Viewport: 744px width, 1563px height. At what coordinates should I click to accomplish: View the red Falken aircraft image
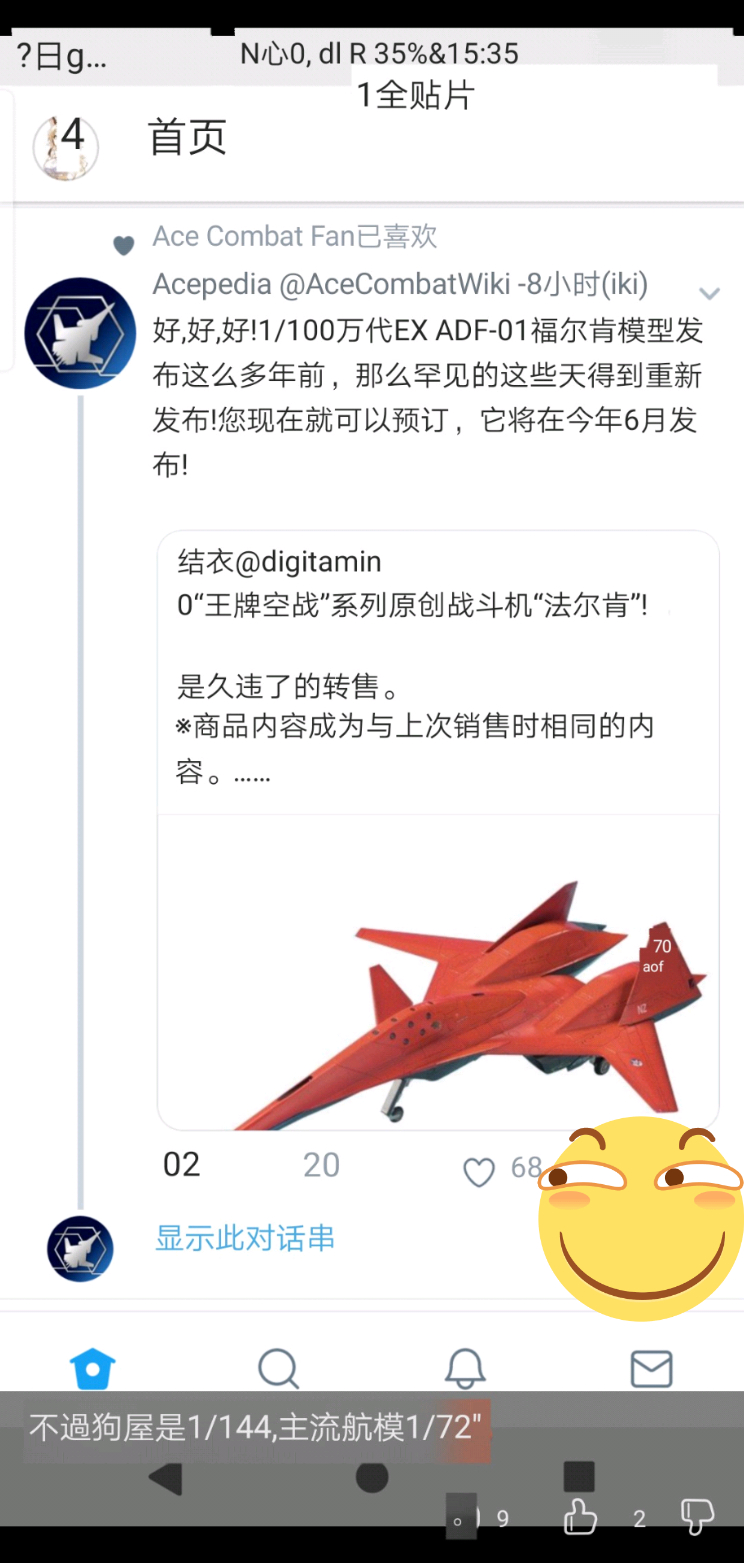pyautogui.click(x=438, y=973)
